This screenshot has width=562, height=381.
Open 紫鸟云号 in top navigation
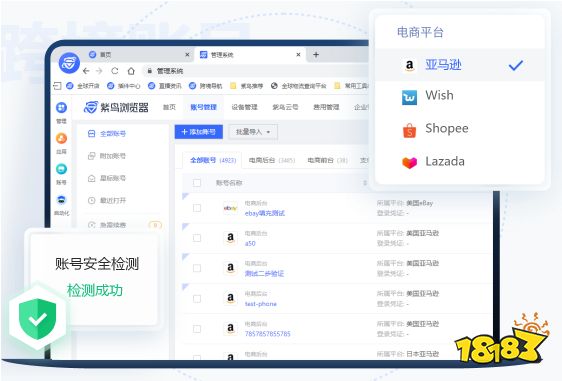(x=285, y=107)
